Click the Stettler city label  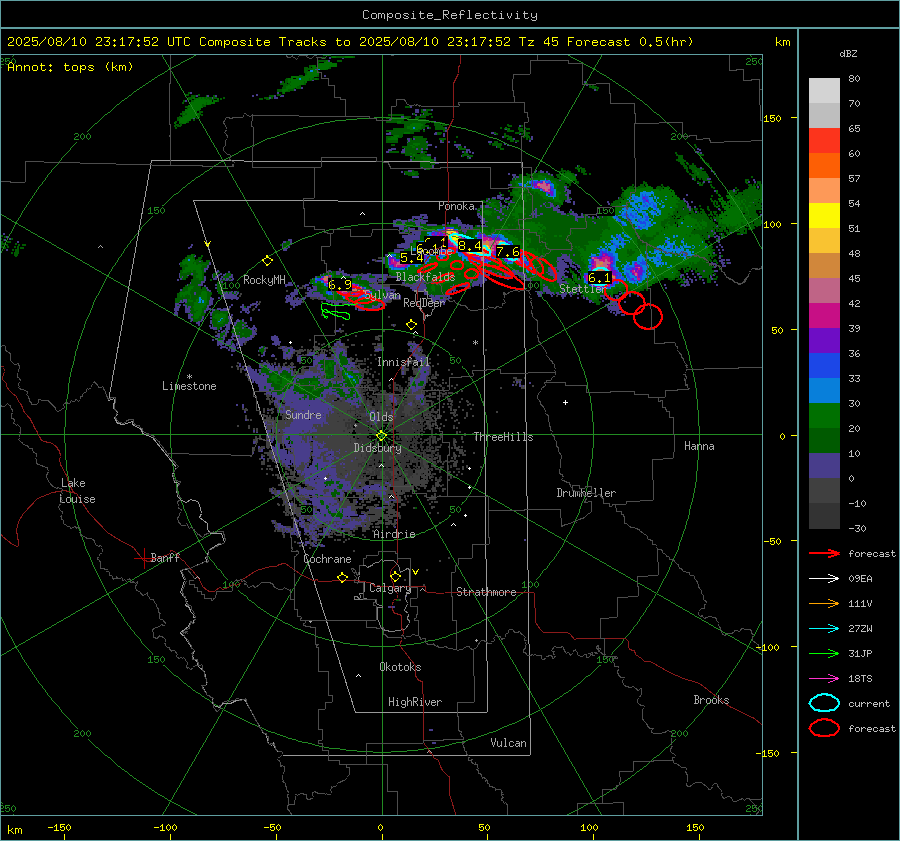coord(583,289)
